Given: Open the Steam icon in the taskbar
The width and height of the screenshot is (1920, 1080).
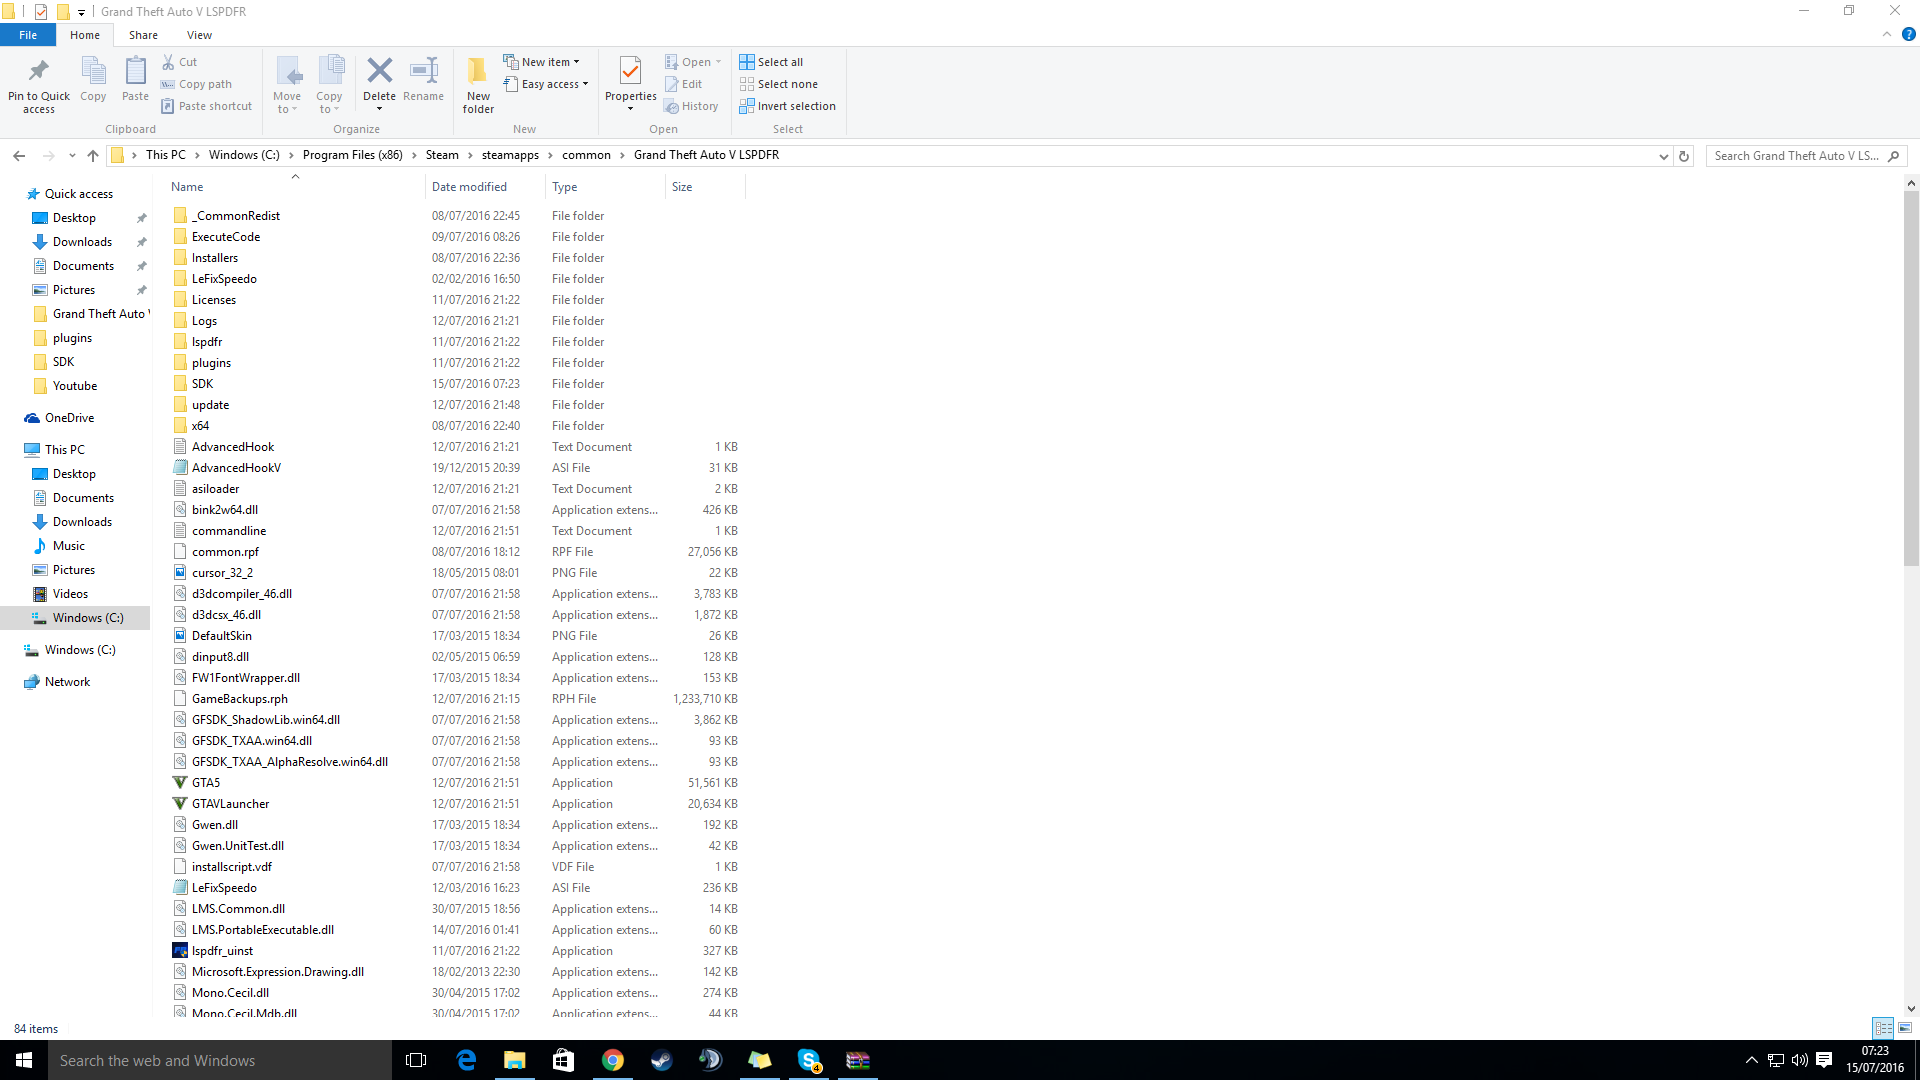Looking at the screenshot, I should point(661,1060).
